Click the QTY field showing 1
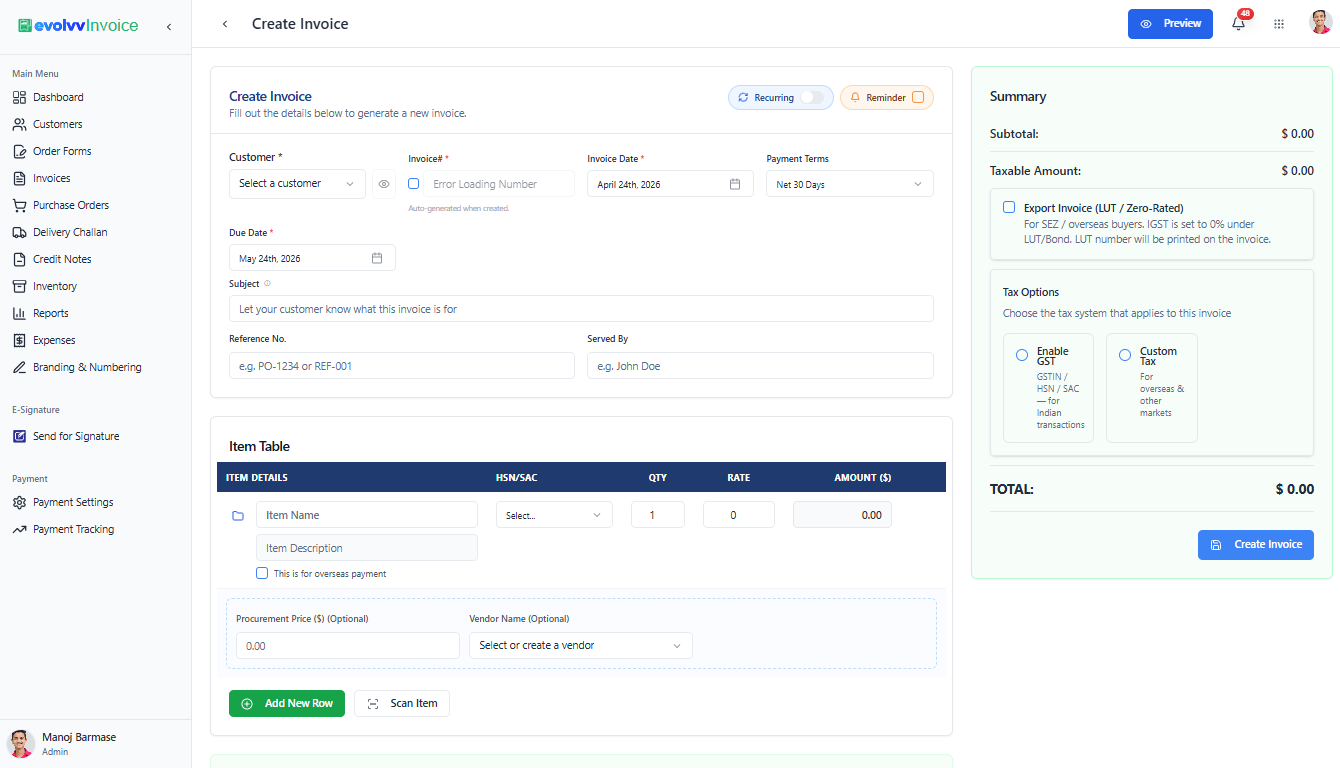 (x=658, y=515)
